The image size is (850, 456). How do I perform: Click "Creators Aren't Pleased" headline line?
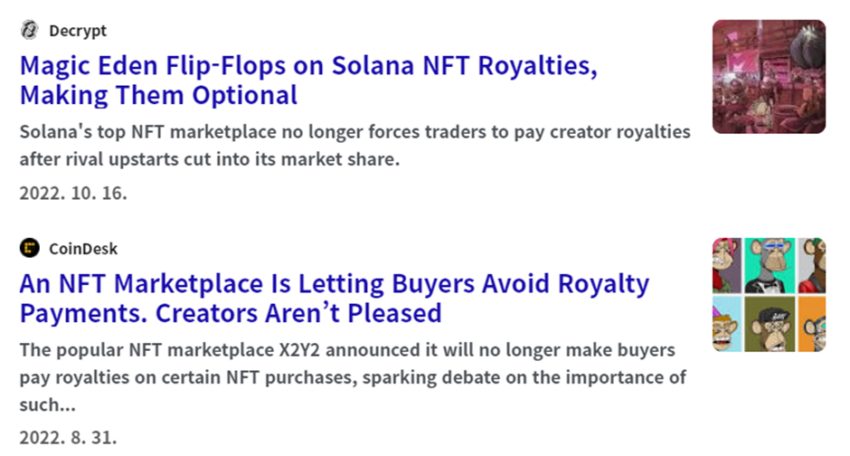(x=299, y=313)
